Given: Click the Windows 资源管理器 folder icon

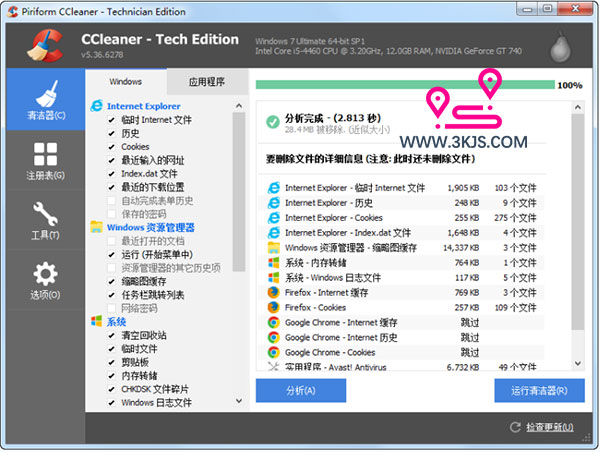Looking at the screenshot, I should pyautogui.click(x=96, y=227).
